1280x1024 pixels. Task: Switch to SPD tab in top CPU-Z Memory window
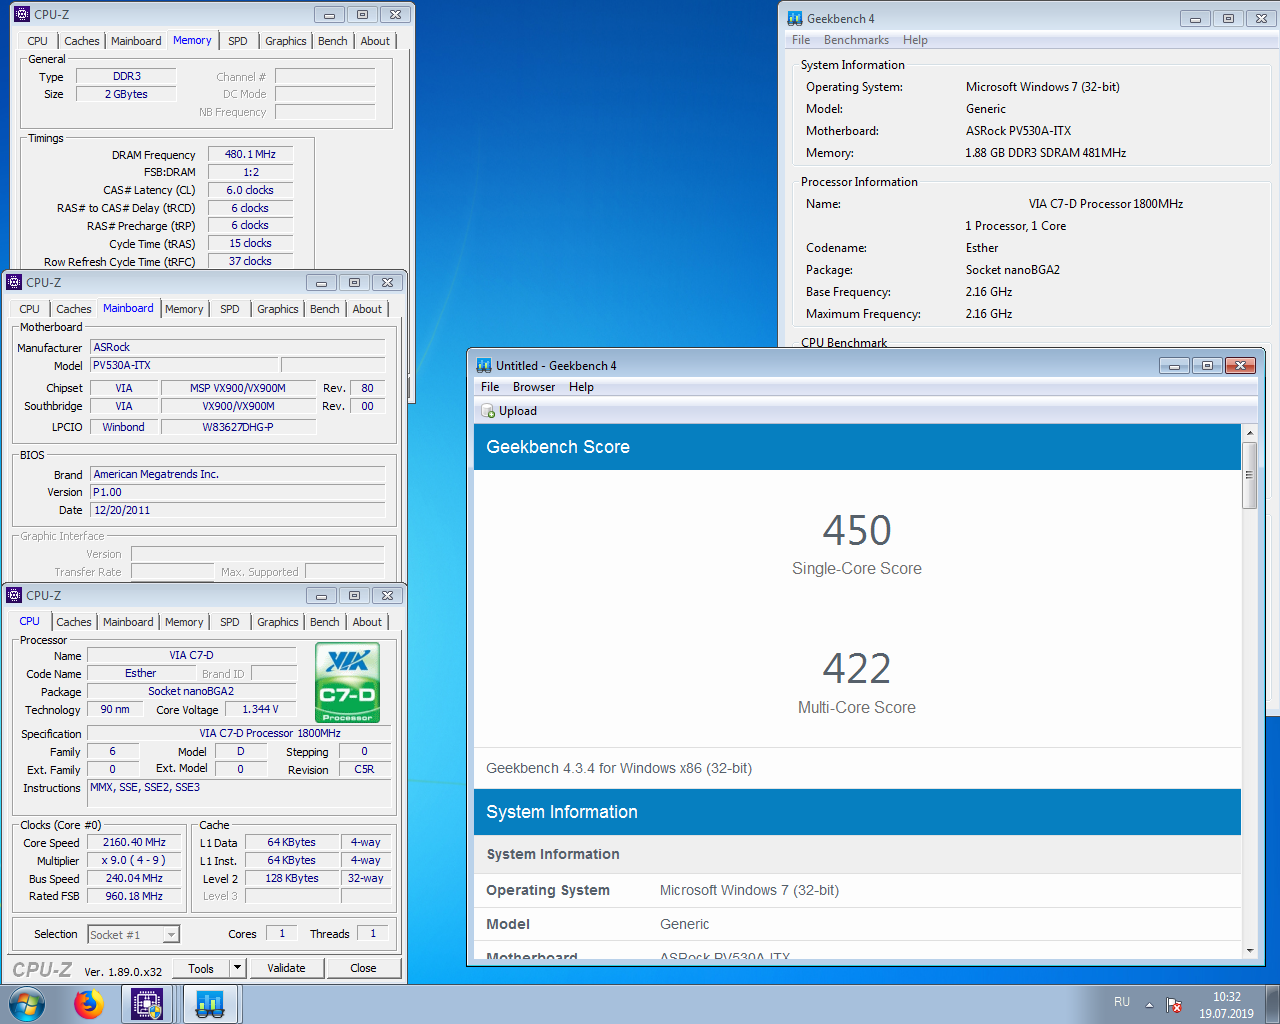click(237, 41)
